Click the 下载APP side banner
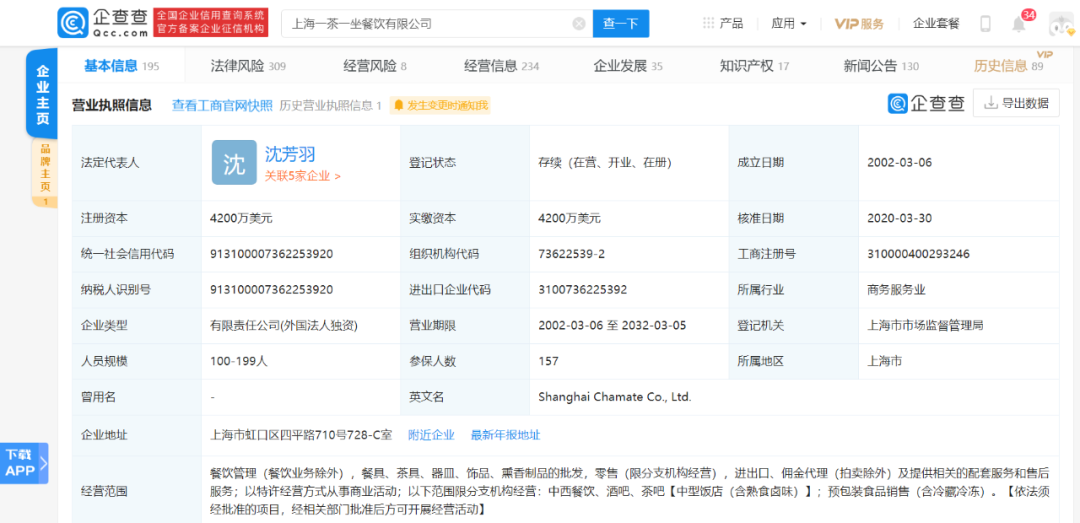The height and width of the screenshot is (523, 1080). click(24, 463)
